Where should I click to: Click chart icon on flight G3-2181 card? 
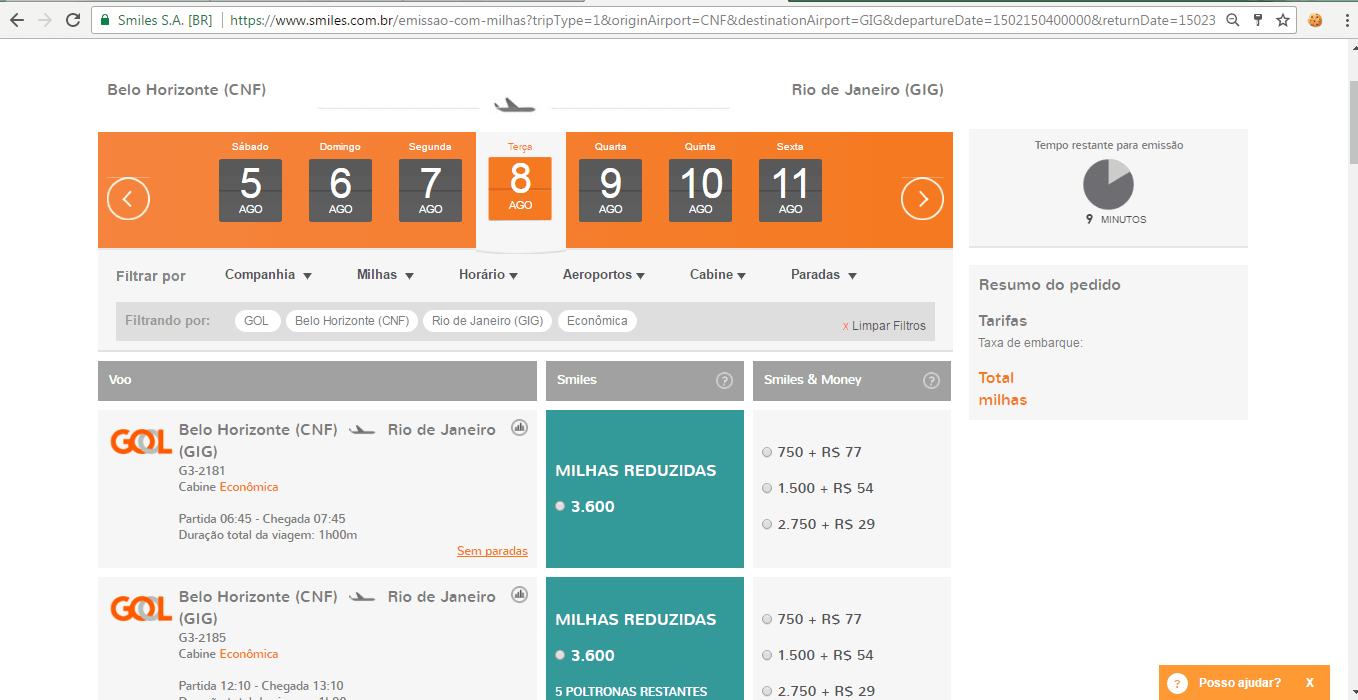pos(519,428)
